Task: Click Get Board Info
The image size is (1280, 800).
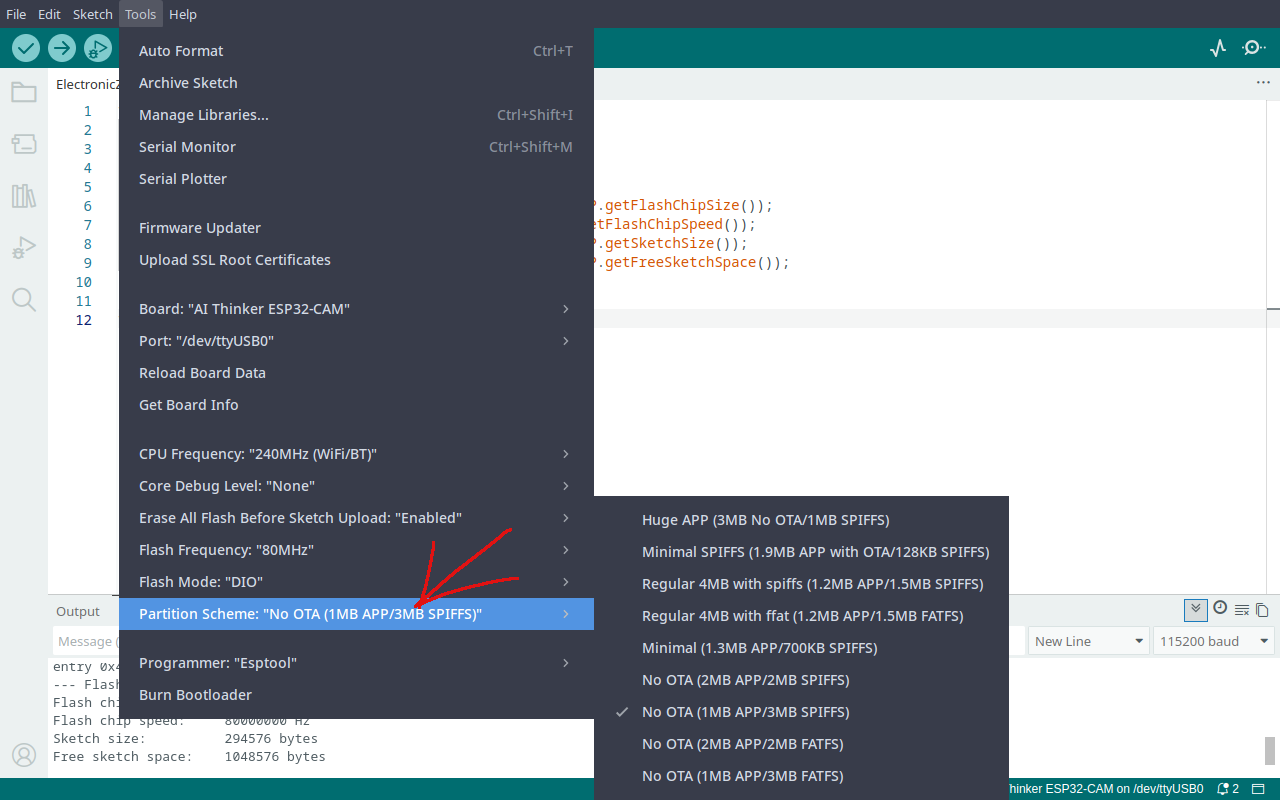Action: click(x=356, y=405)
